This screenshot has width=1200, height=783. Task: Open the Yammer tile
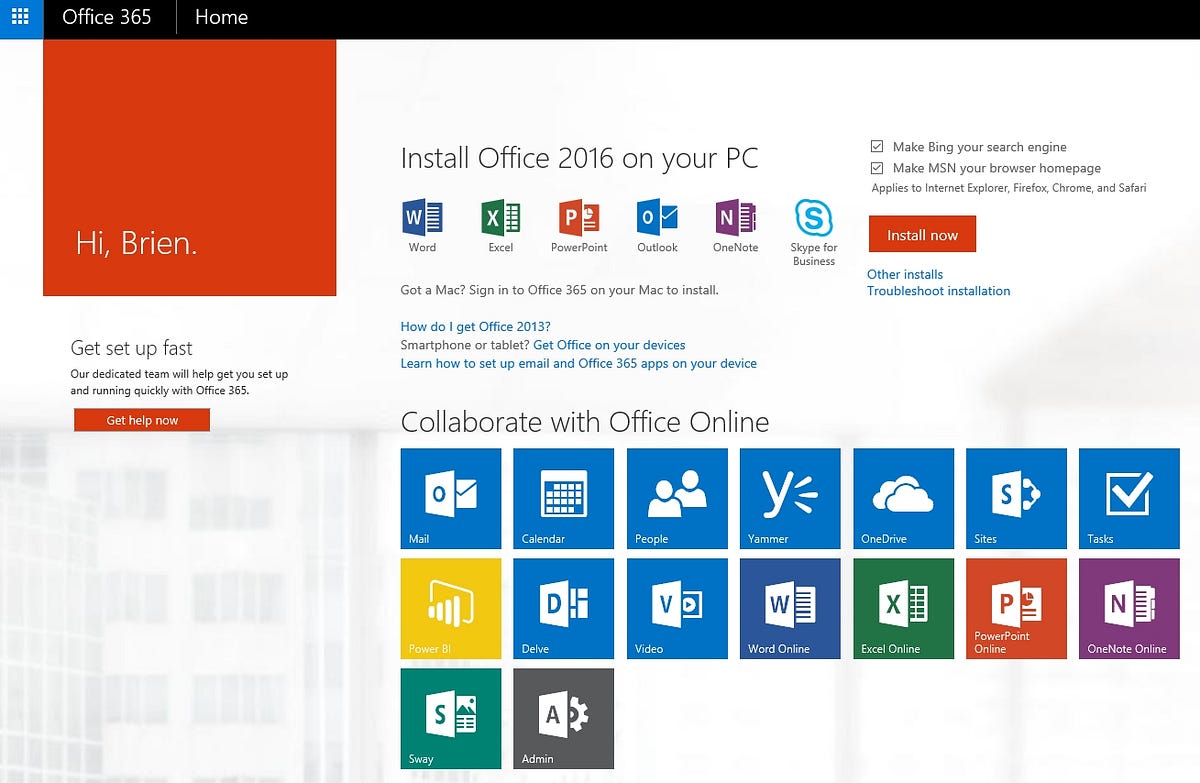(790, 499)
